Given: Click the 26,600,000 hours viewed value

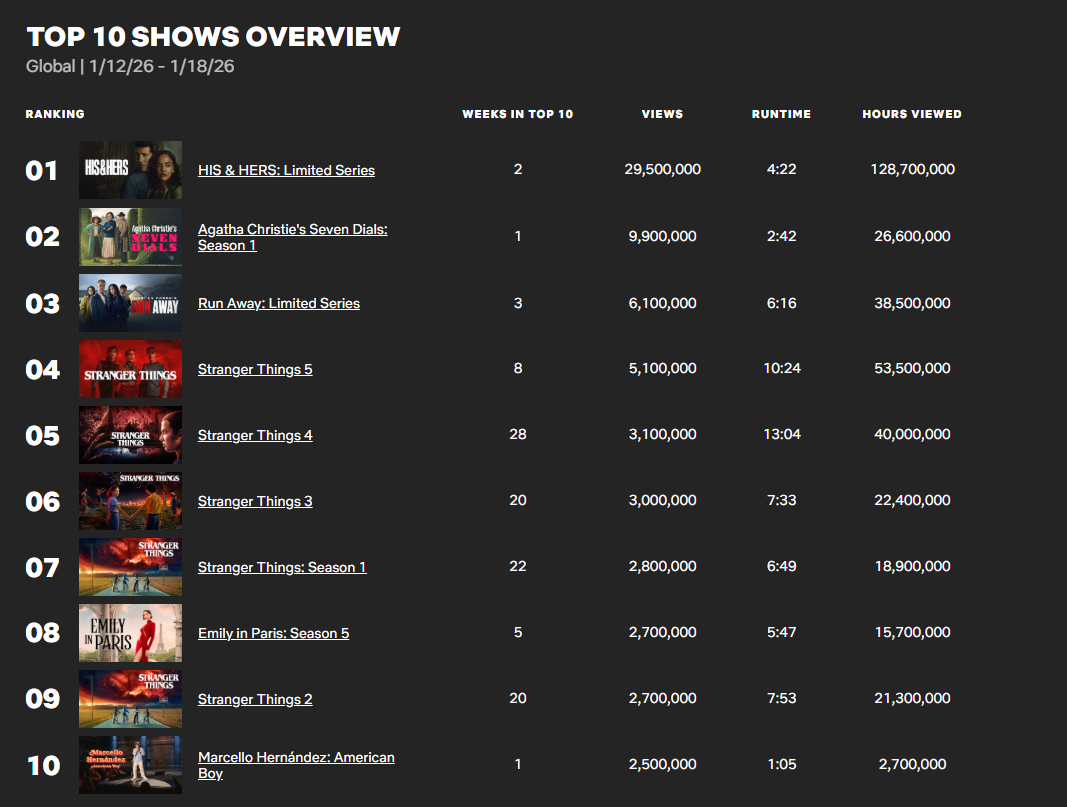Looking at the screenshot, I should [x=913, y=236].
